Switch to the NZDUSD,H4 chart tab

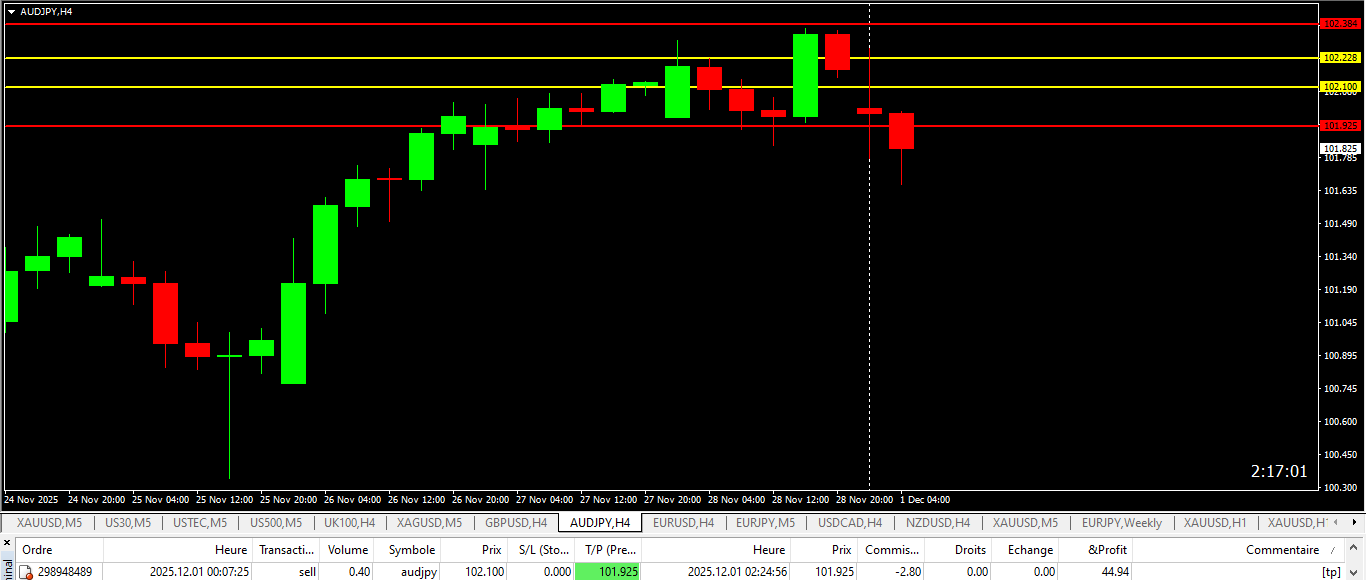[938, 523]
